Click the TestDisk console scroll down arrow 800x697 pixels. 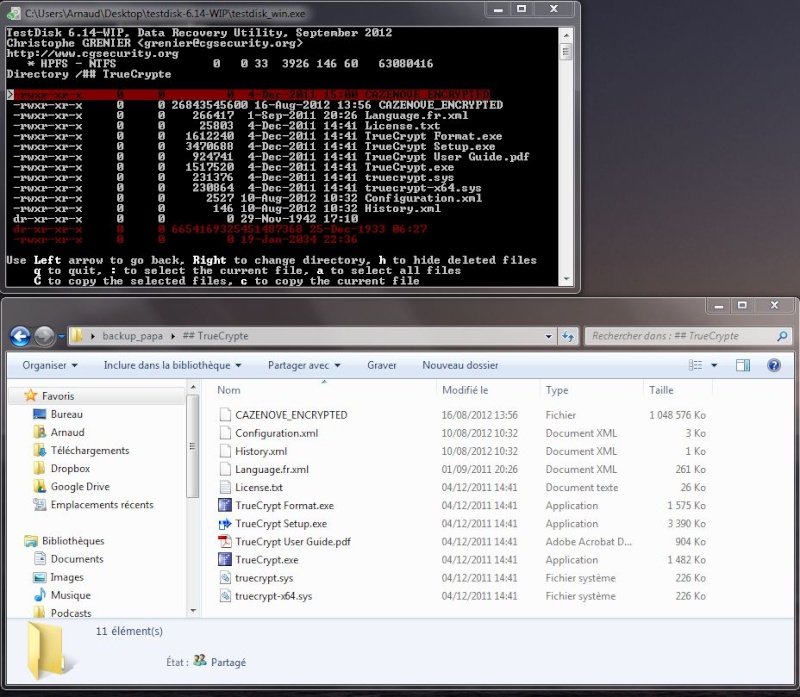565,279
